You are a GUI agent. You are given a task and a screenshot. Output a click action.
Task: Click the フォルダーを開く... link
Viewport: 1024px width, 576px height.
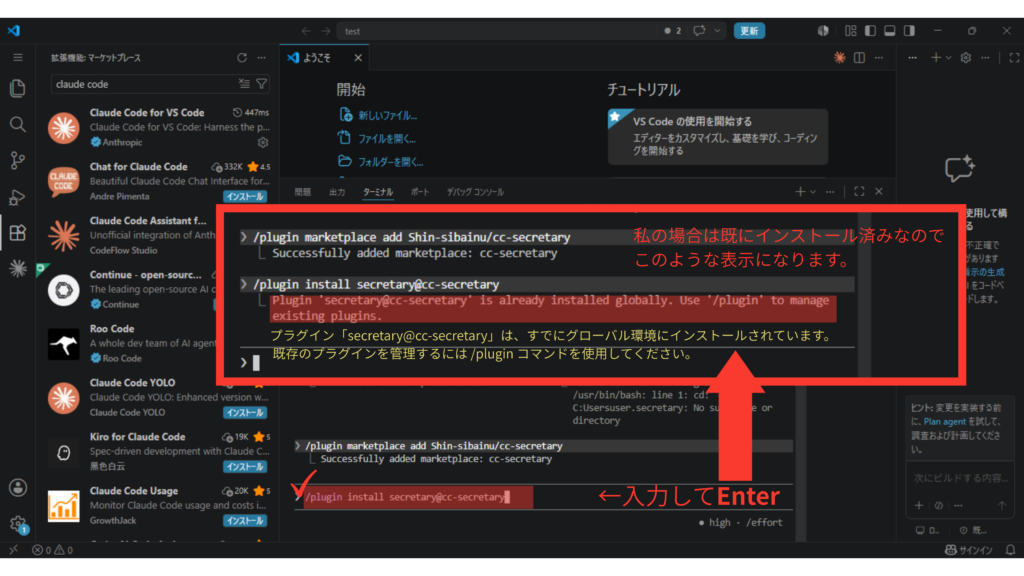point(391,162)
